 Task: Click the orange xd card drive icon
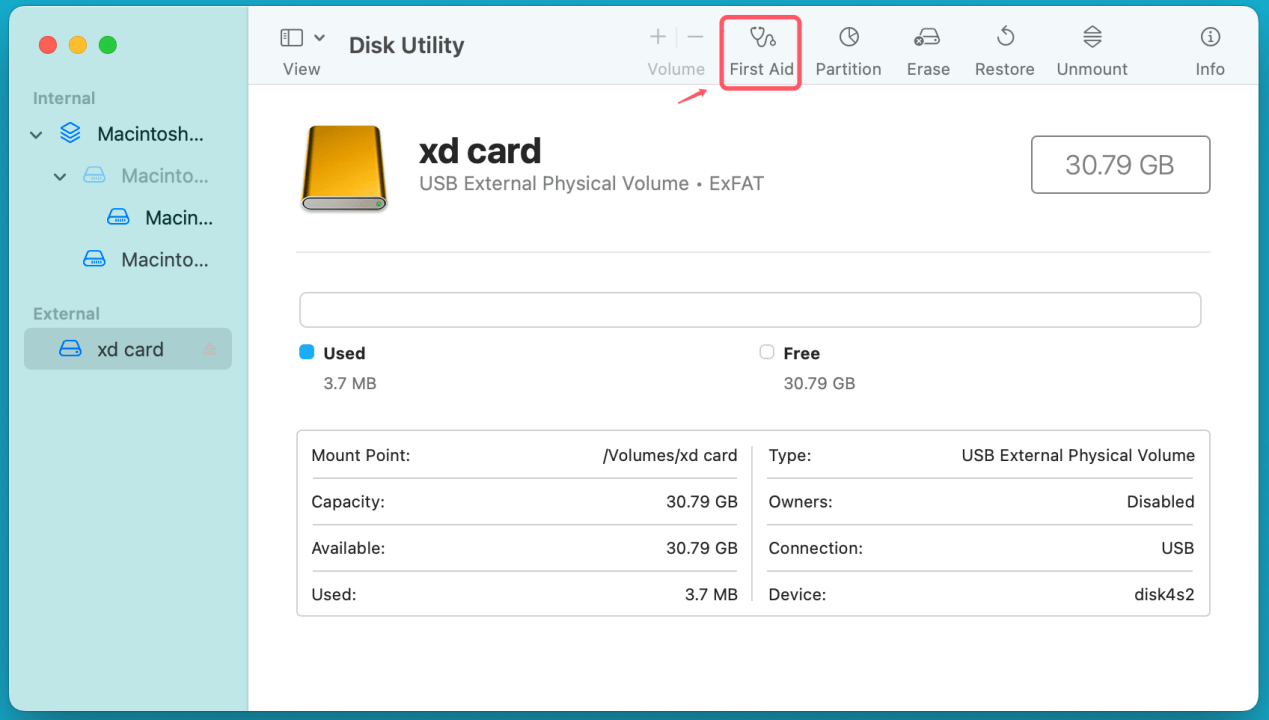343,168
